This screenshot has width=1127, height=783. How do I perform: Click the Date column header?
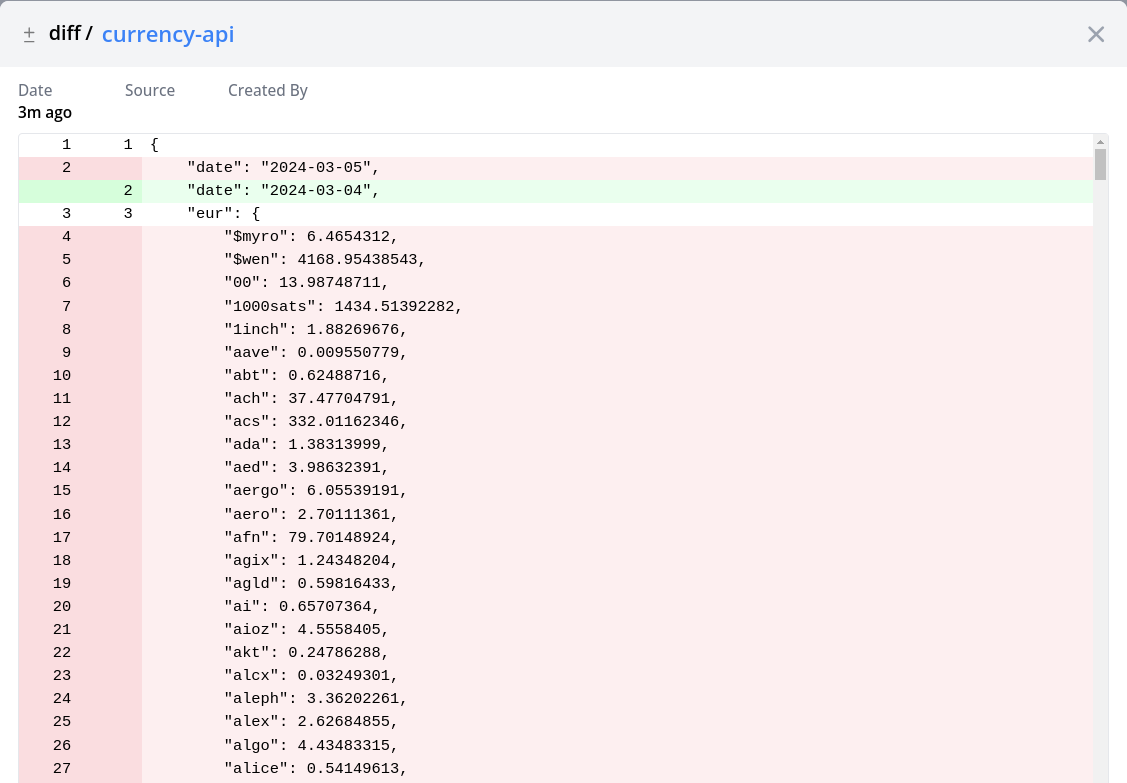(35, 90)
